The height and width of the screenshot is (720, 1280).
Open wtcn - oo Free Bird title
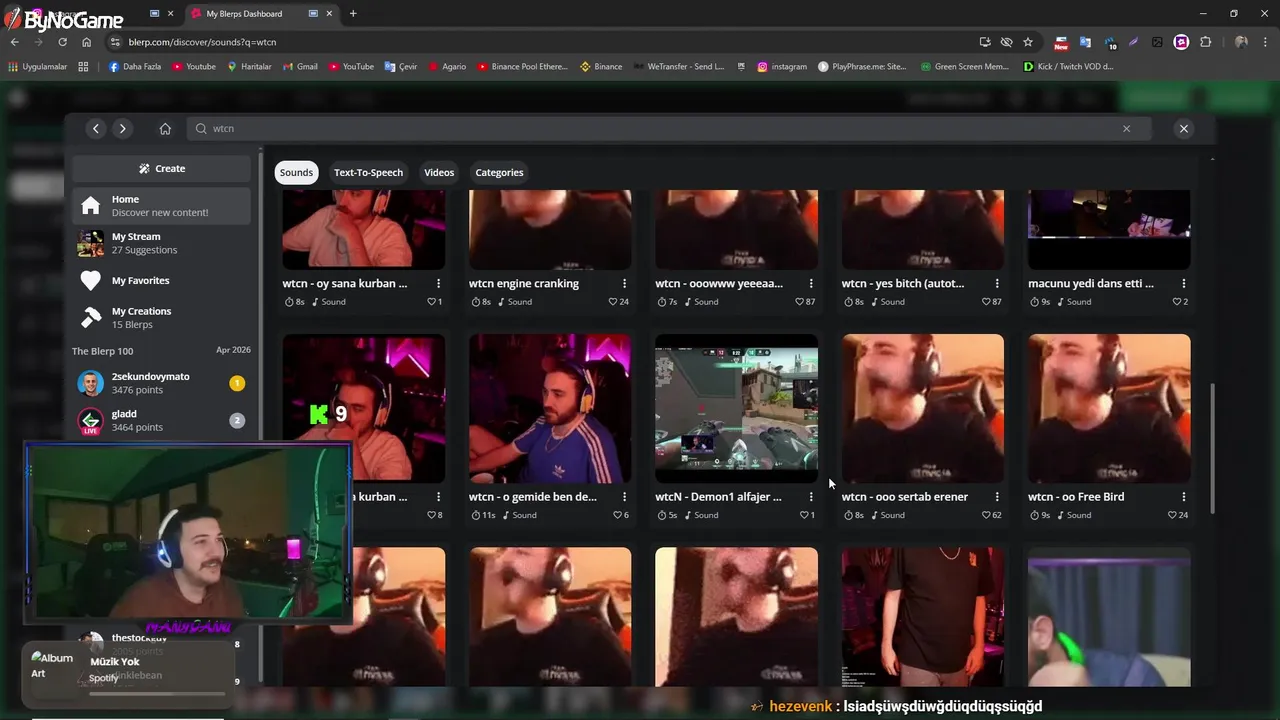coord(1076,497)
